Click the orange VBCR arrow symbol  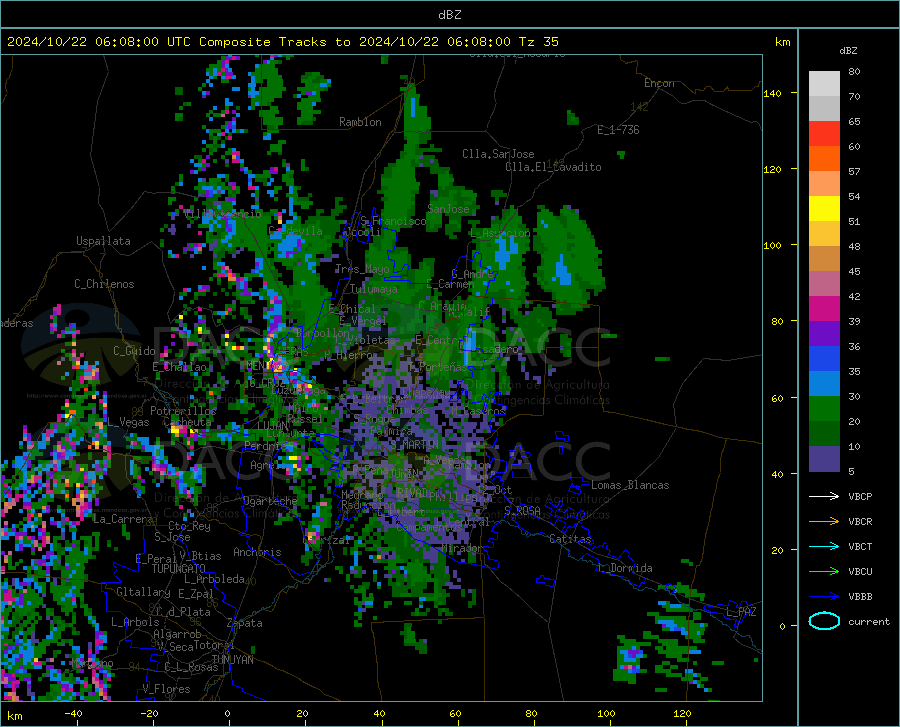tap(824, 522)
